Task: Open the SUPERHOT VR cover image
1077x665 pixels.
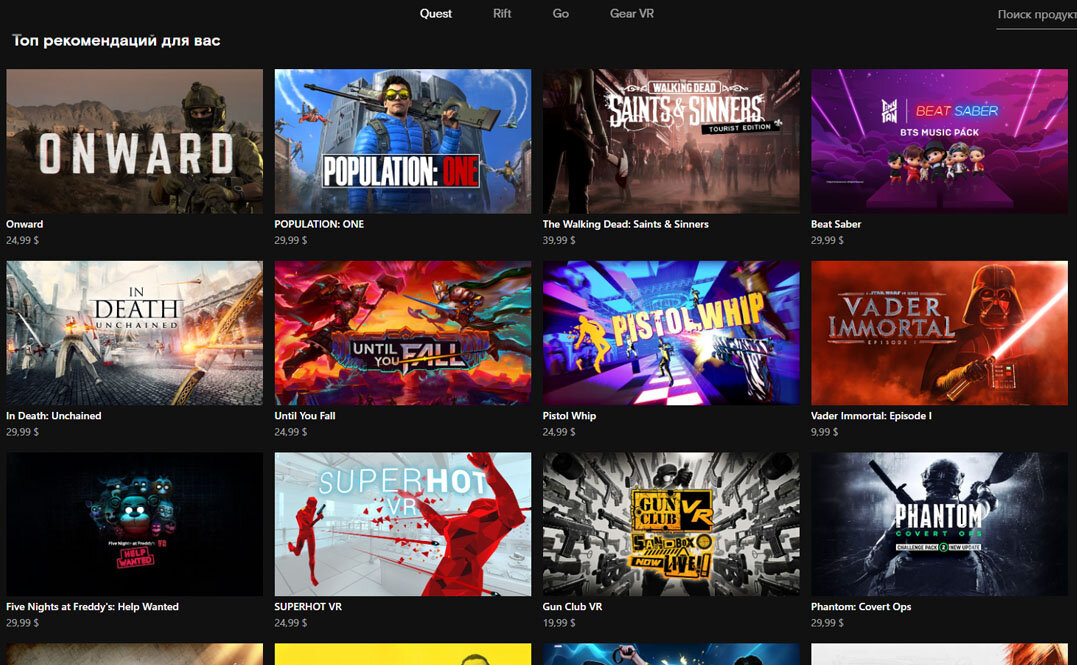Action: point(403,524)
